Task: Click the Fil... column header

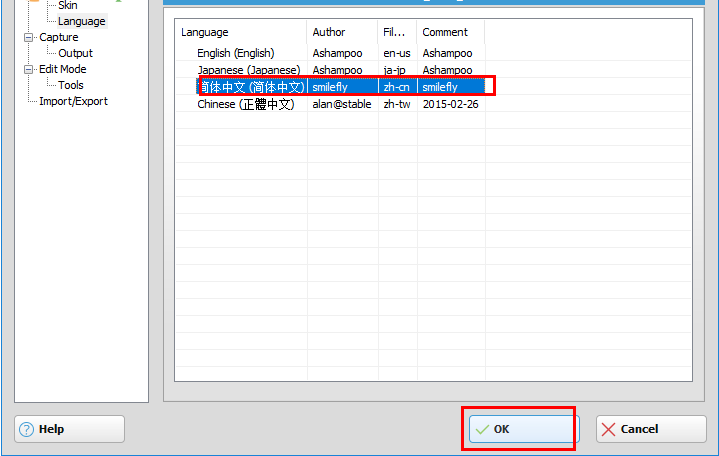Action: pyautogui.click(x=394, y=32)
